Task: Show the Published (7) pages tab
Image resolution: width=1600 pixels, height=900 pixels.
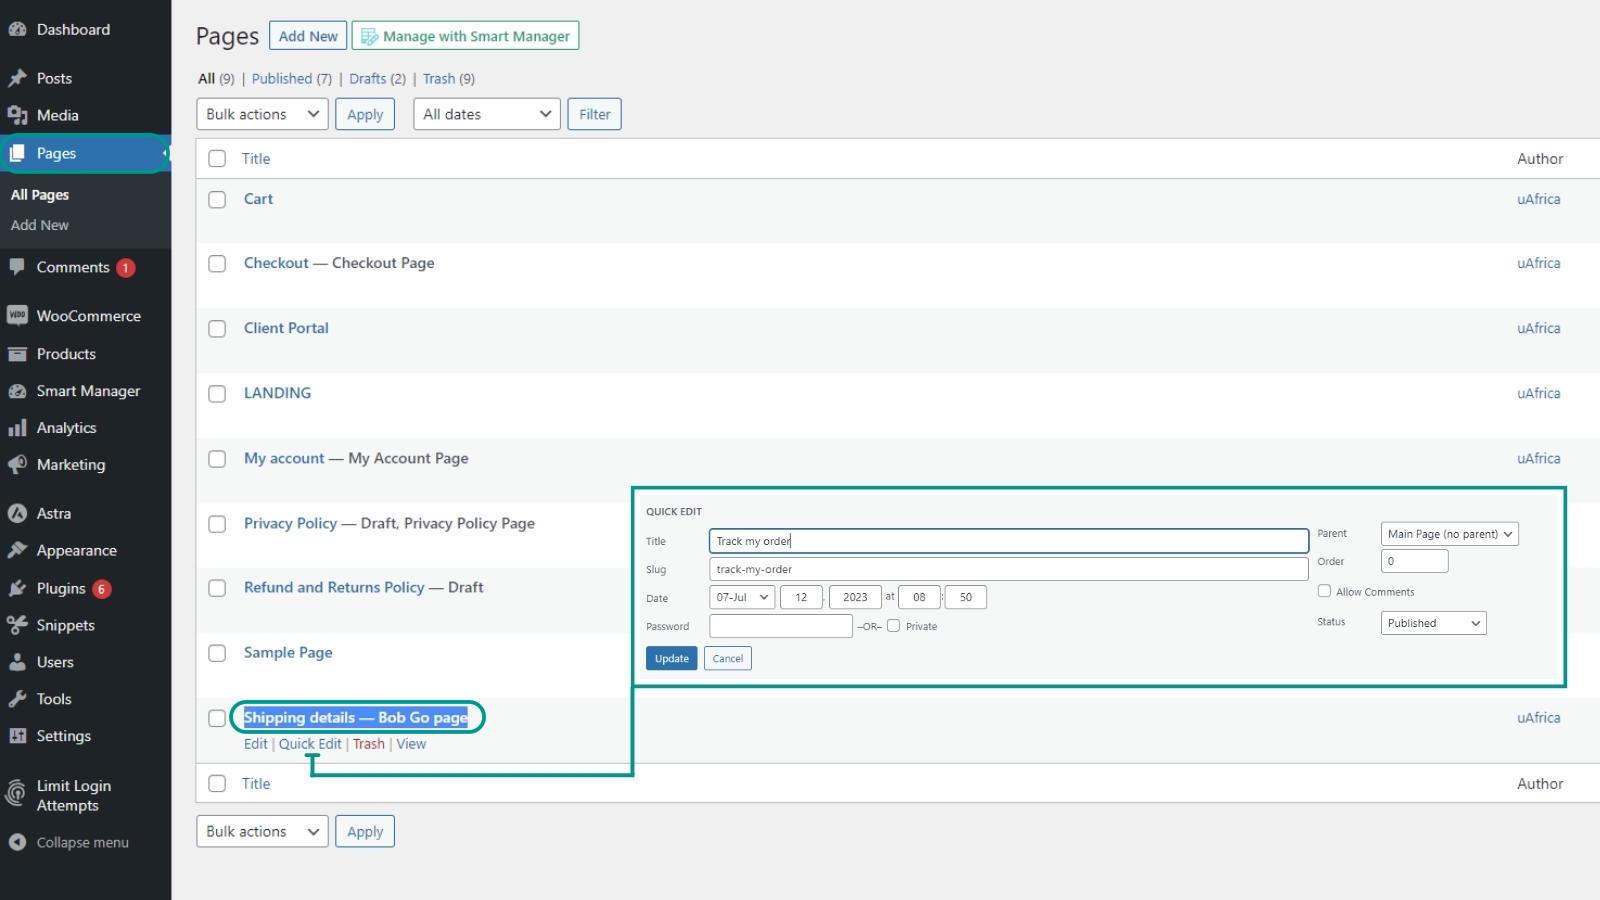Action: point(291,79)
